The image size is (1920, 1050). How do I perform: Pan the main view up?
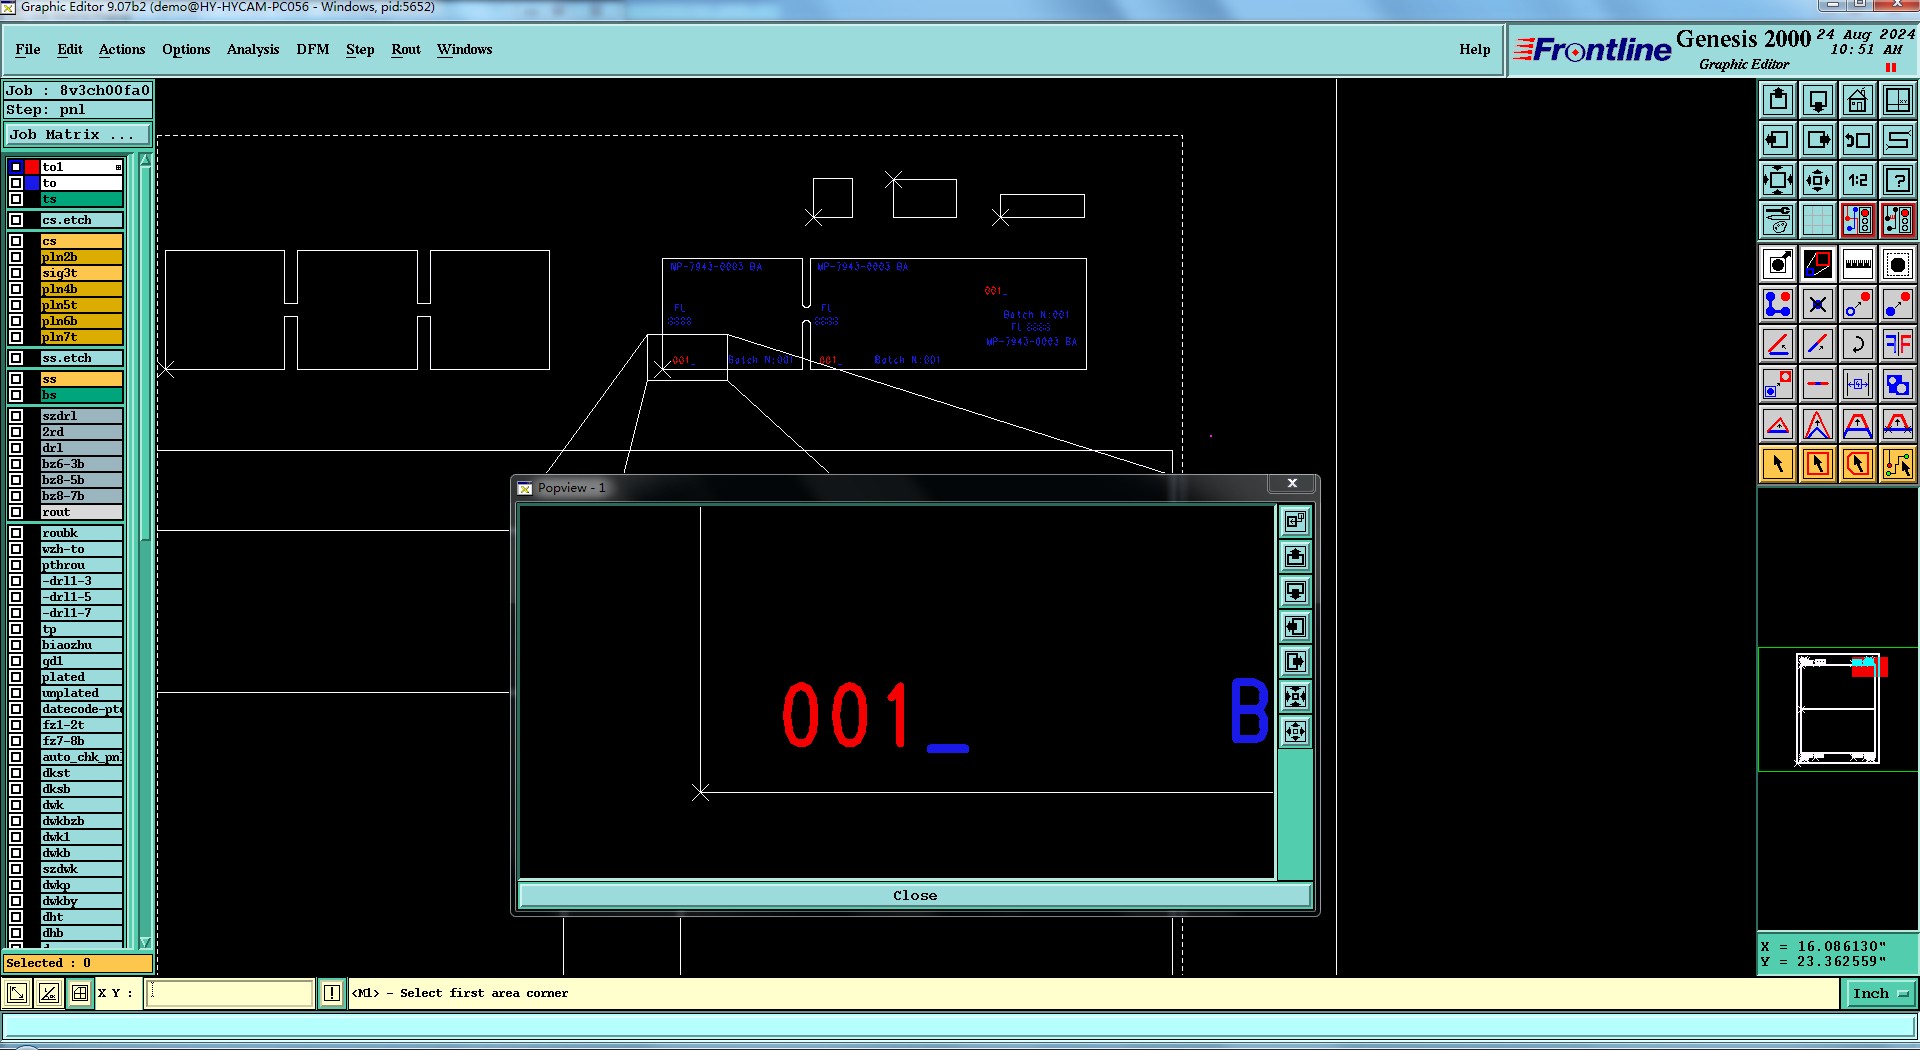1778,100
